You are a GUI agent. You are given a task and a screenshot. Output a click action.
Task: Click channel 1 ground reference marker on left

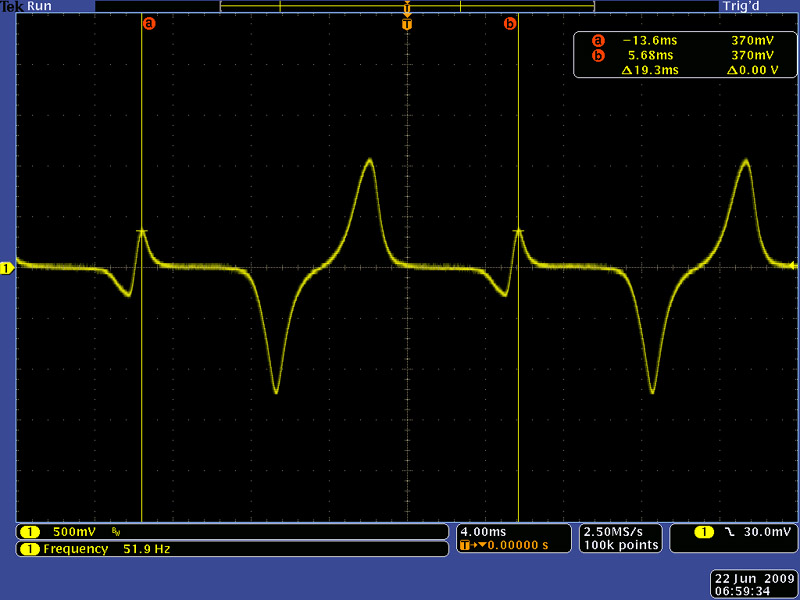[x=7, y=268]
